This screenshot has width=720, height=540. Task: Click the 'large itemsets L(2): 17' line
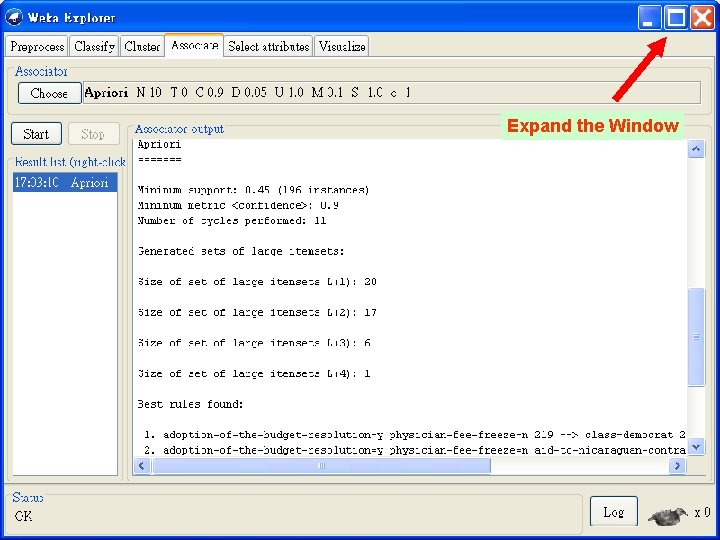tap(257, 312)
